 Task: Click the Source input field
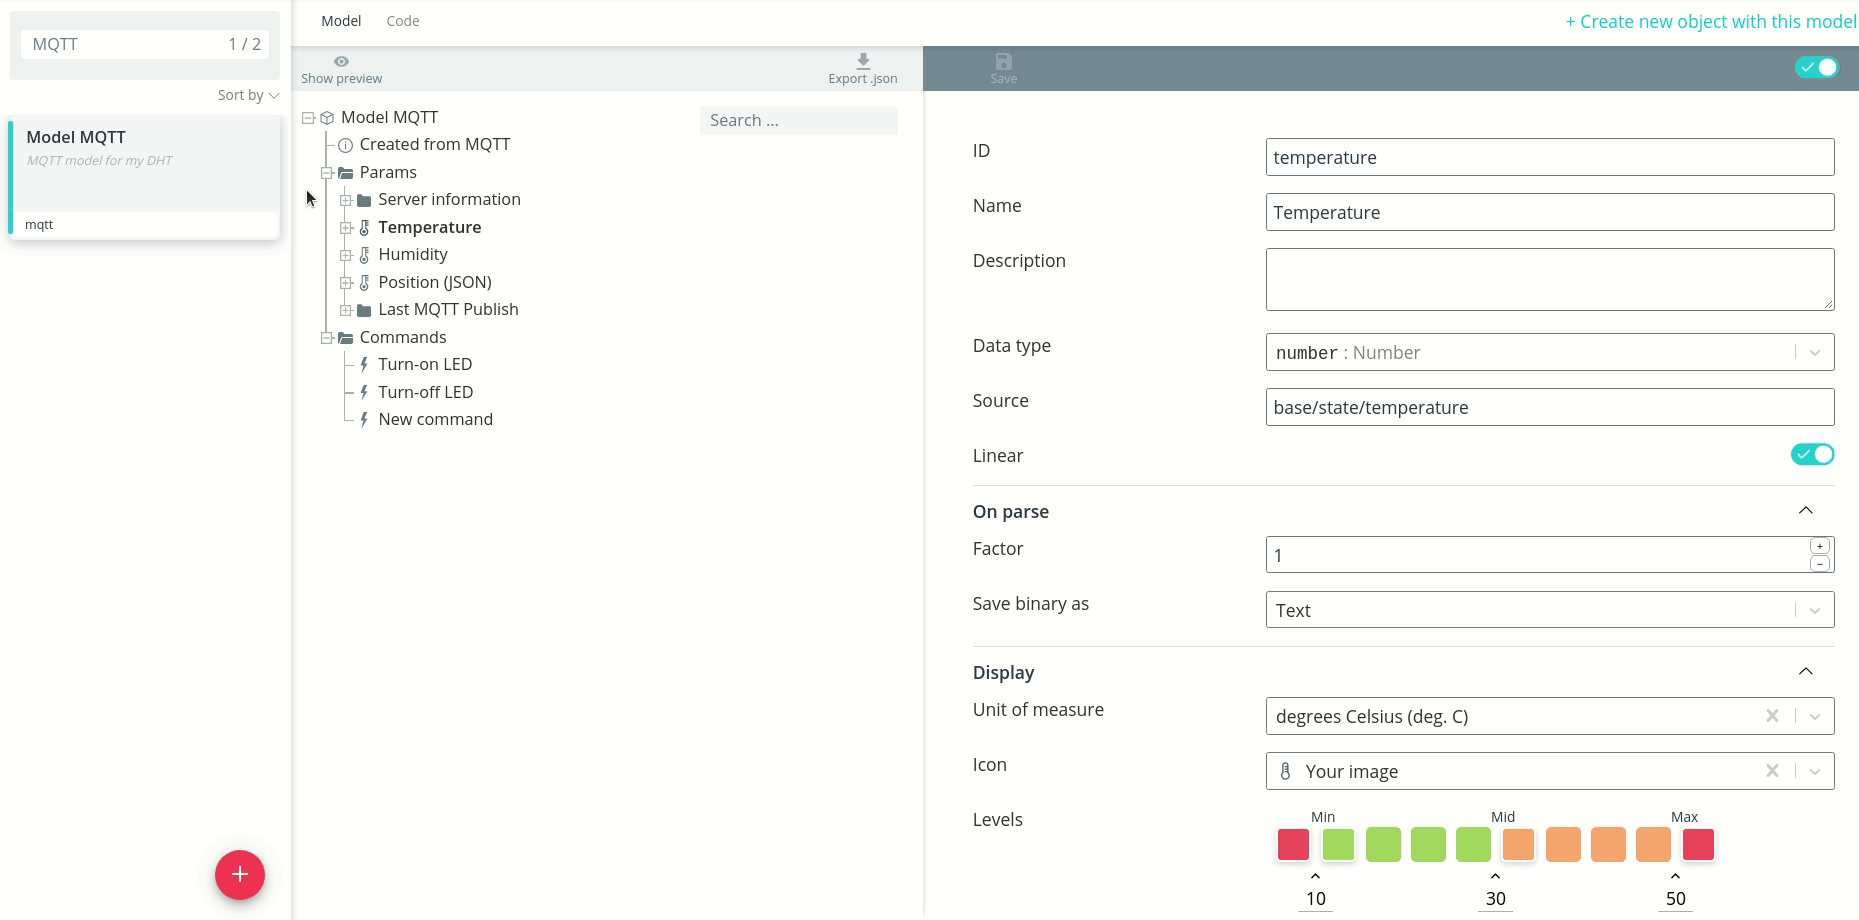pos(1549,408)
